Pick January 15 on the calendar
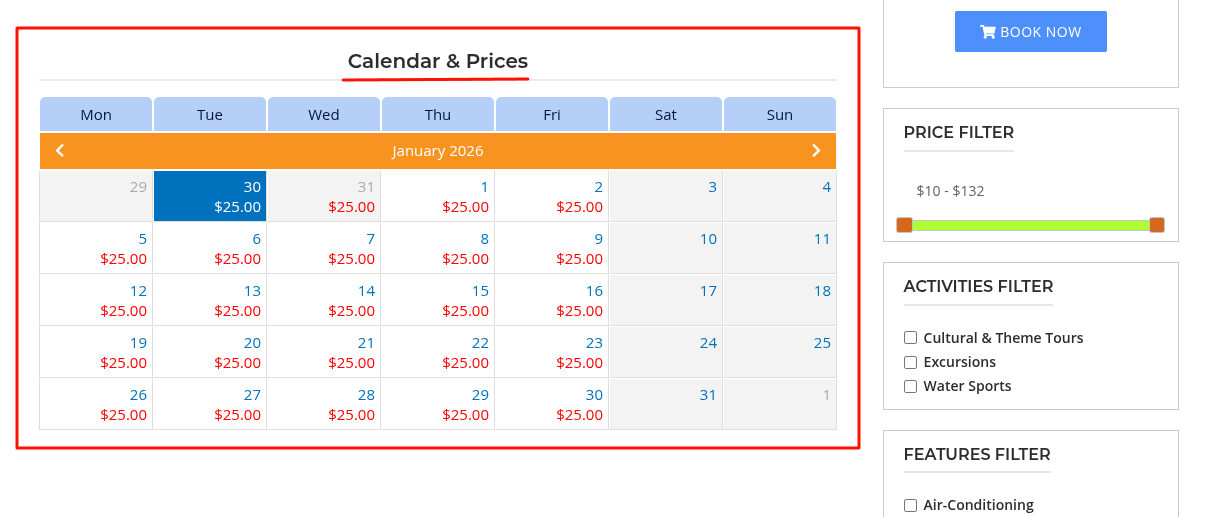Viewport: 1227px width, 517px height. click(438, 300)
